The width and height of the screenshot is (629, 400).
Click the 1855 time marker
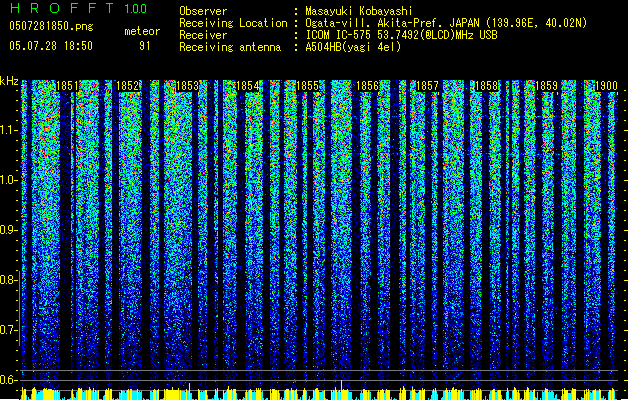coord(307,86)
